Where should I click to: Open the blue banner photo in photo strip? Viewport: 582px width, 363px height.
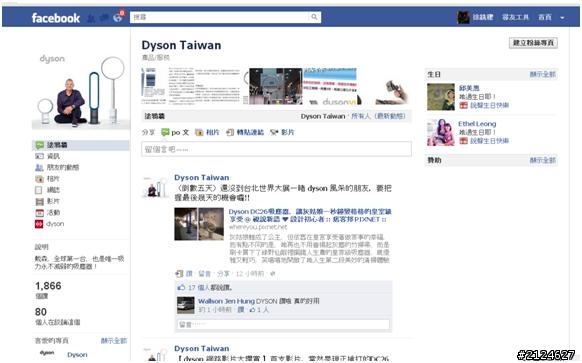click(330, 86)
